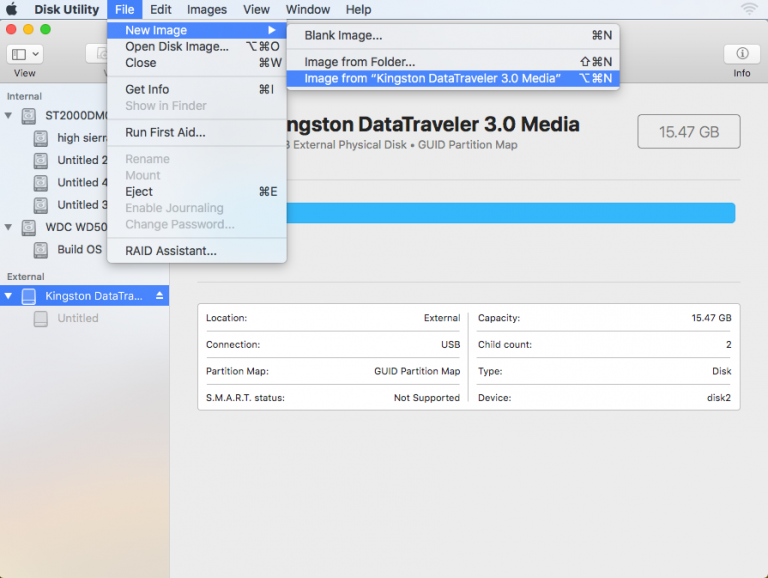
Task: Open the Images menu
Action: pos(207,9)
